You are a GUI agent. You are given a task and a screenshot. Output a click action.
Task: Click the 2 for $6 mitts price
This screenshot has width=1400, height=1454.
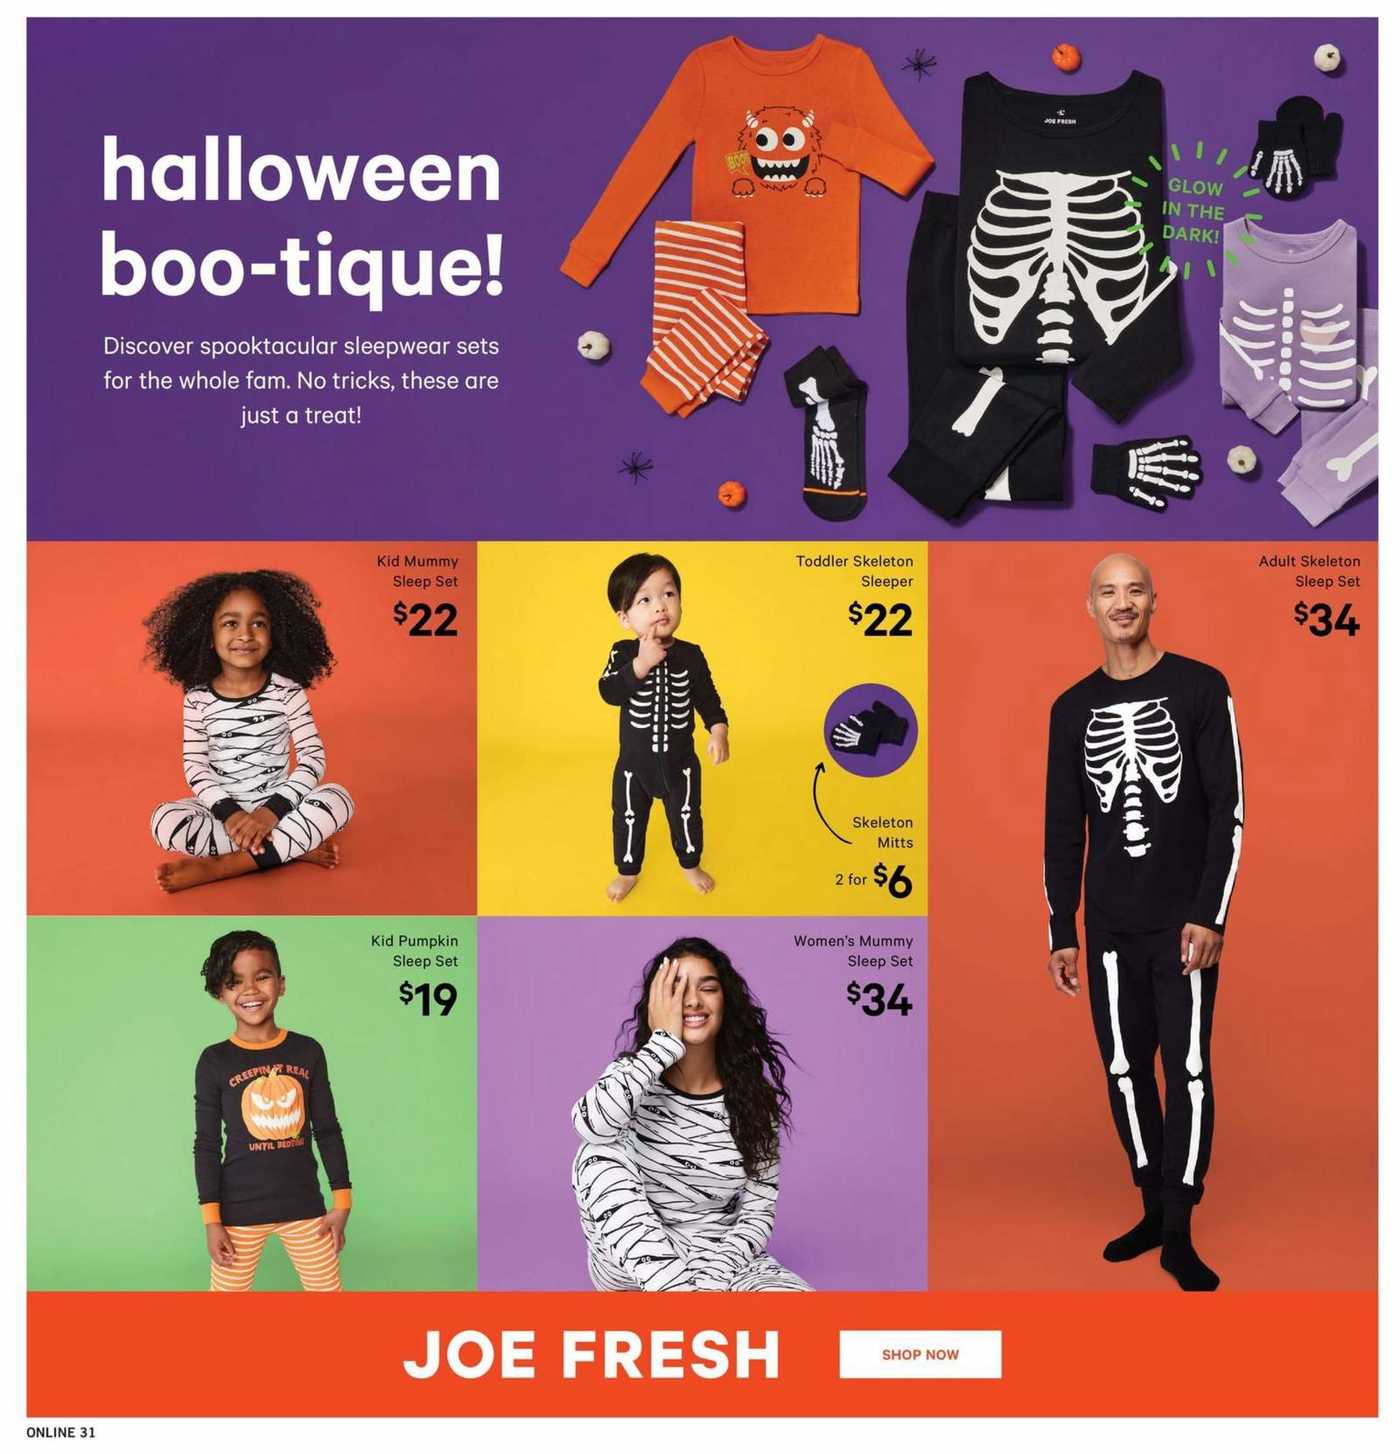click(x=874, y=880)
